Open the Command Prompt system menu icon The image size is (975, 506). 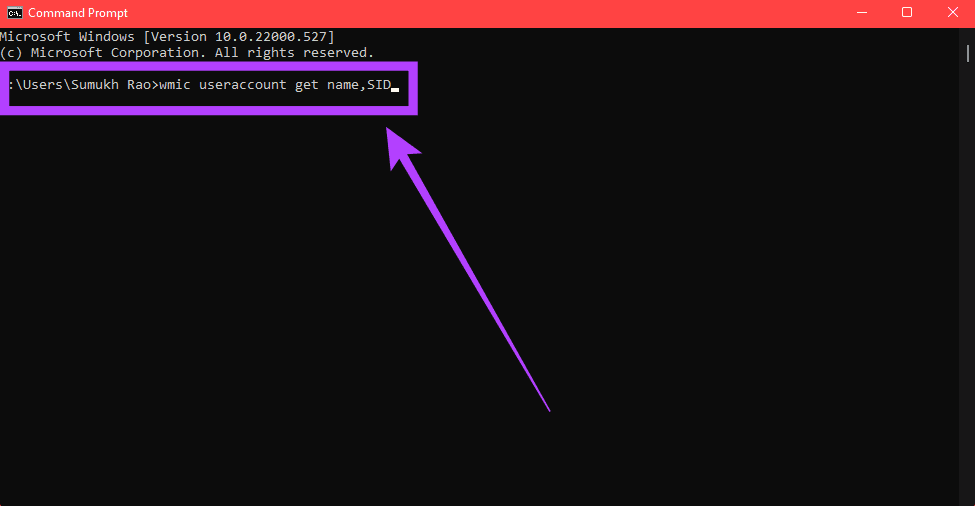[14, 12]
